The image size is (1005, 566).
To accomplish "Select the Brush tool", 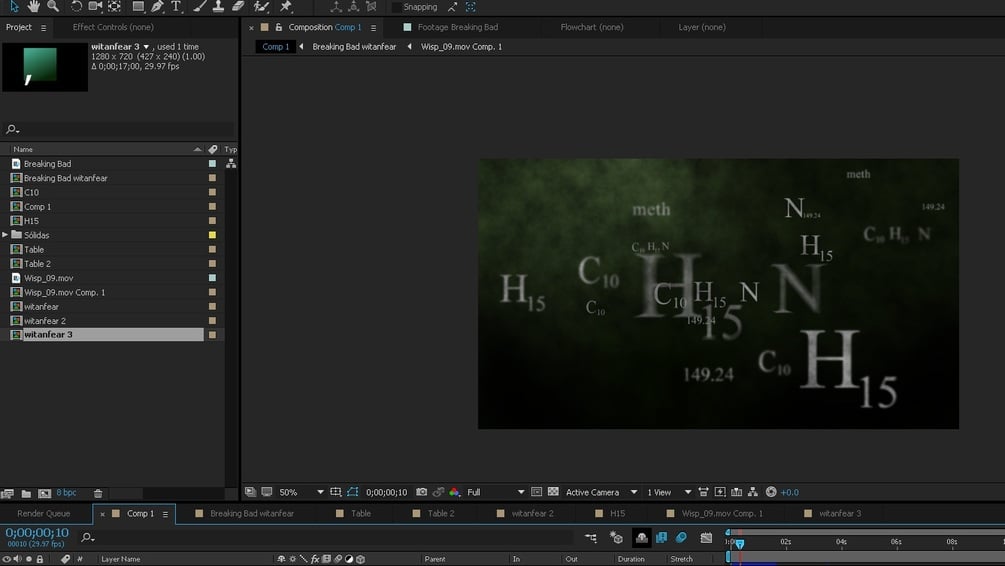I will (x=200, y=6).
